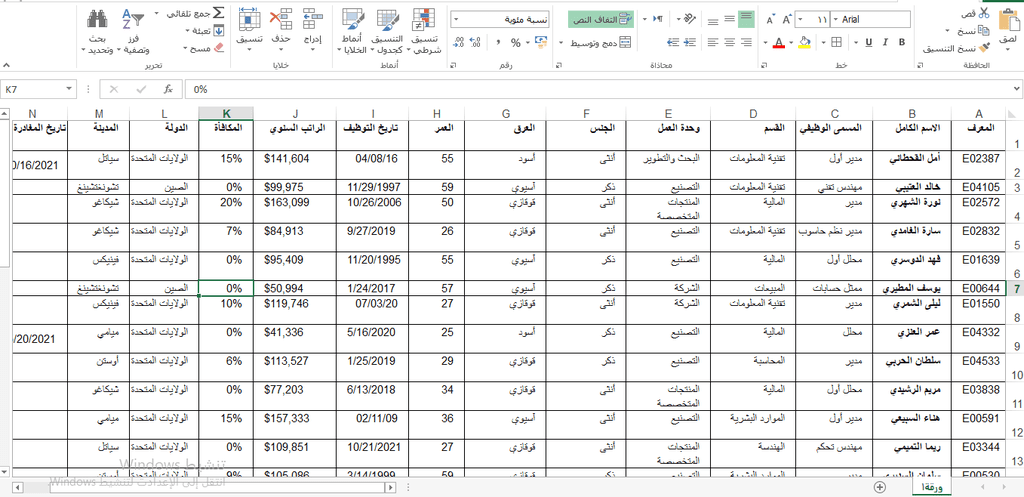Click the Format Painter (نسخ التنسيق) icon

985,48
